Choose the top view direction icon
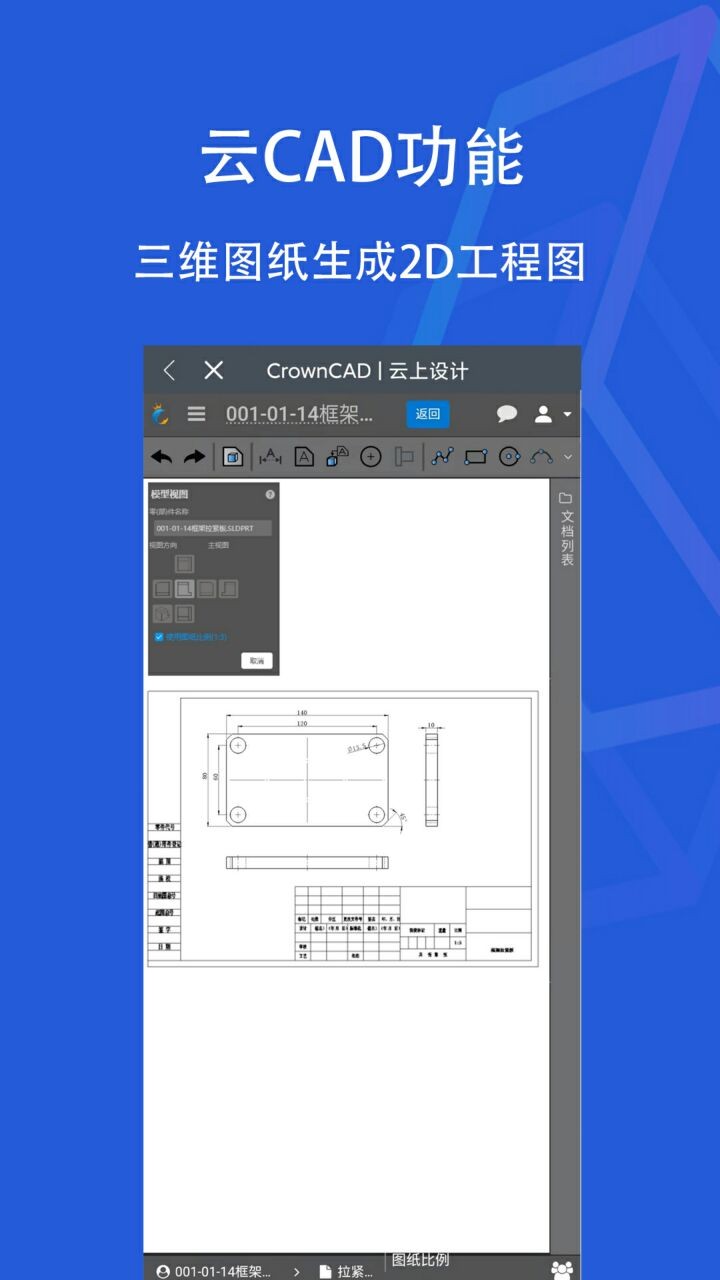 185,564
